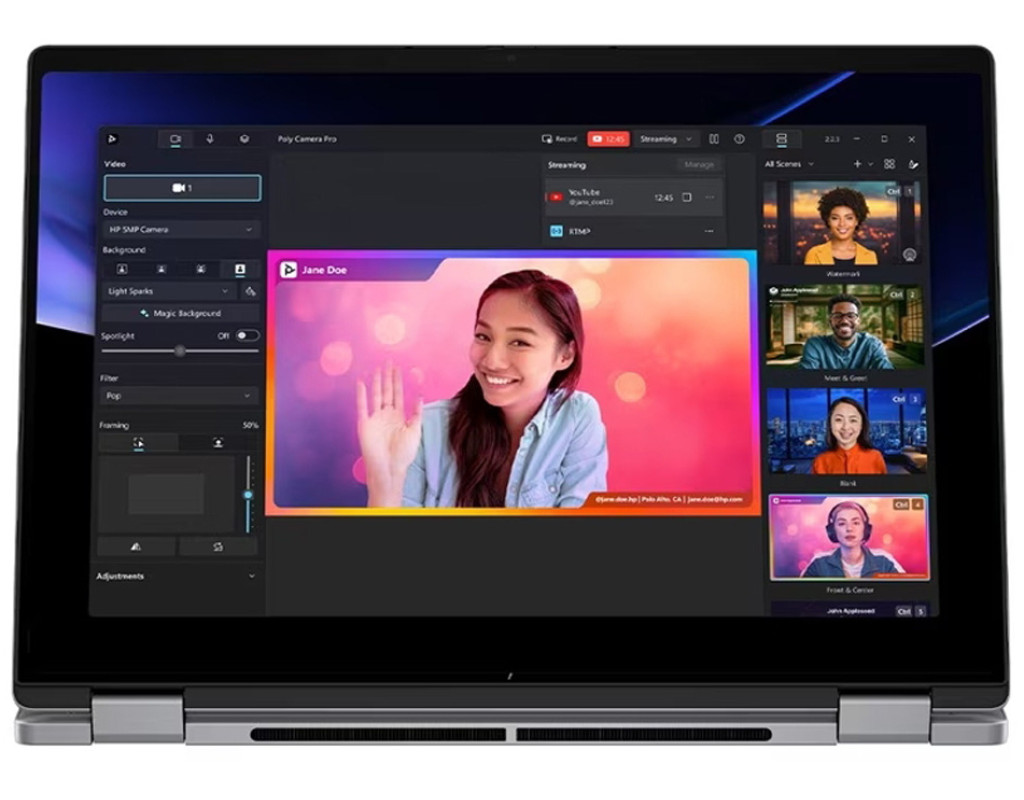Click the scenes panel layout icon
Screen dimensions: 1024x800
[782, 139]
